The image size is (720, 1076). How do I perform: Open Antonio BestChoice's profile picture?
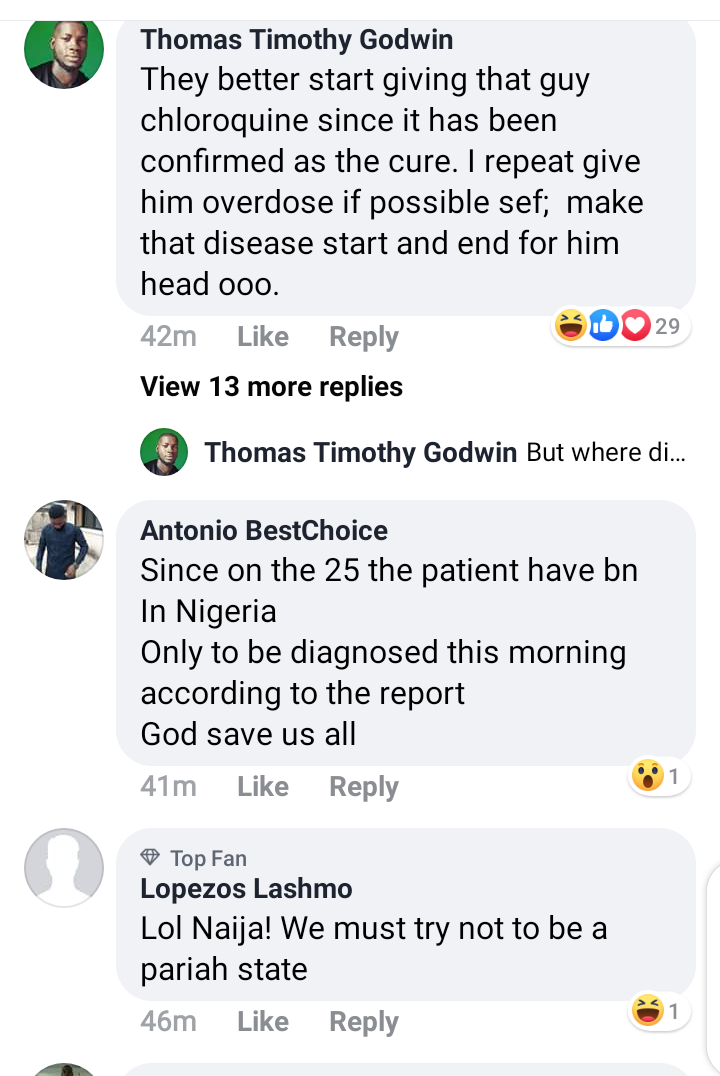click(64, 540)
